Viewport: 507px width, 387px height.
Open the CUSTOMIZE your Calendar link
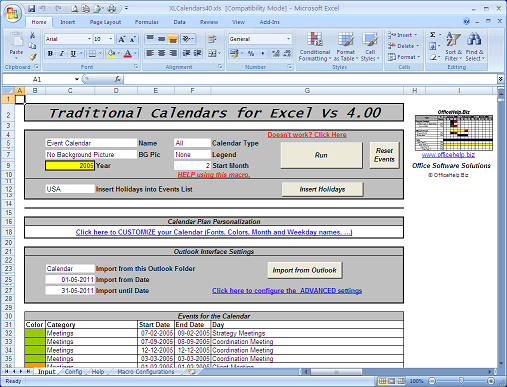(x=214, y=232)
